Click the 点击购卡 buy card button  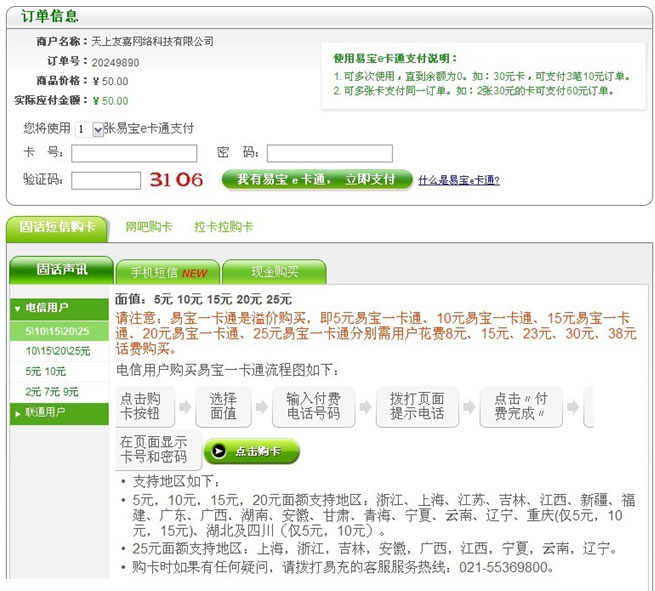pos(251,451)
